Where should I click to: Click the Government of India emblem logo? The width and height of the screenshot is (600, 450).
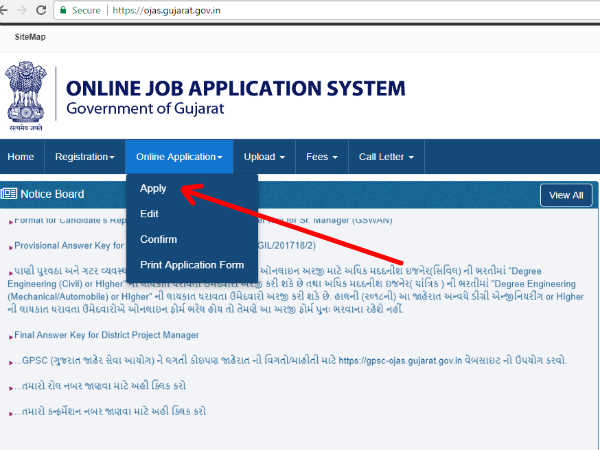[26, 96]
